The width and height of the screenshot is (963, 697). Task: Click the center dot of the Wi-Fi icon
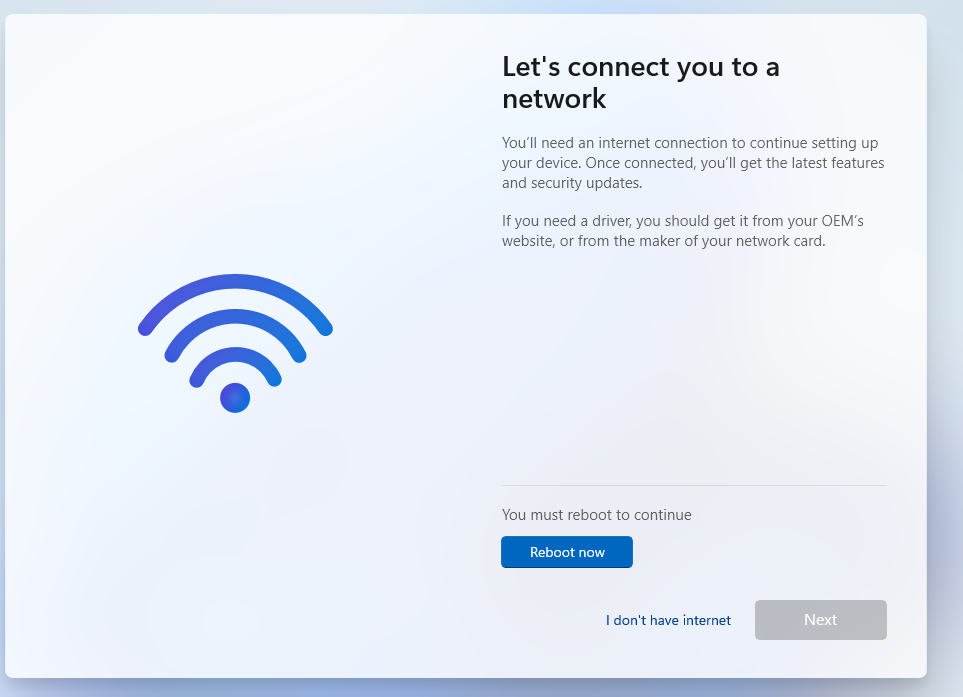tap(235, 398)
